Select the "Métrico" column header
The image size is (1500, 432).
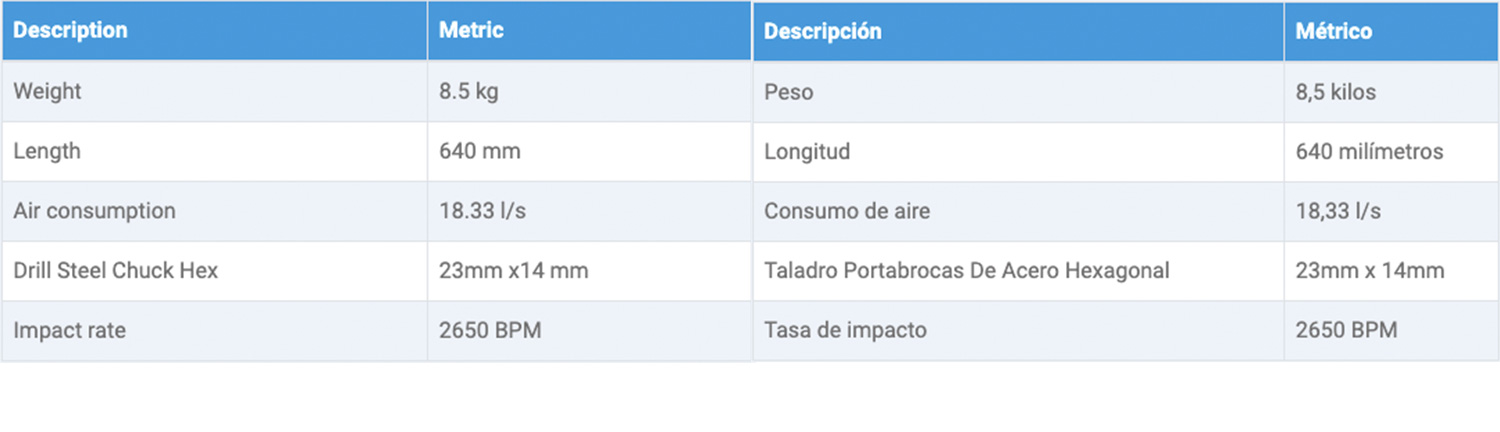[1333, 31]
